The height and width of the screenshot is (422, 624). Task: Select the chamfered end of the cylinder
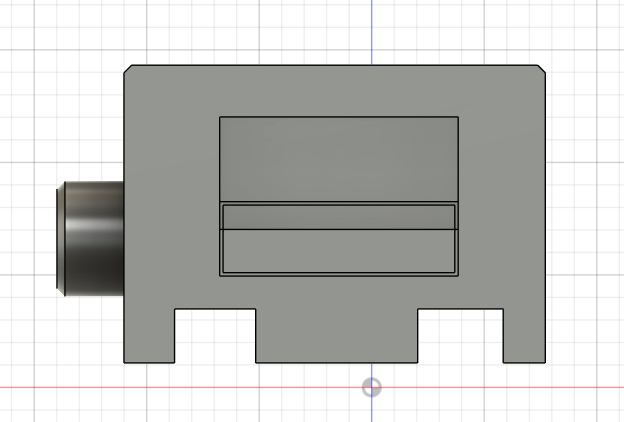pyautogui.click(x=60, y=239)
